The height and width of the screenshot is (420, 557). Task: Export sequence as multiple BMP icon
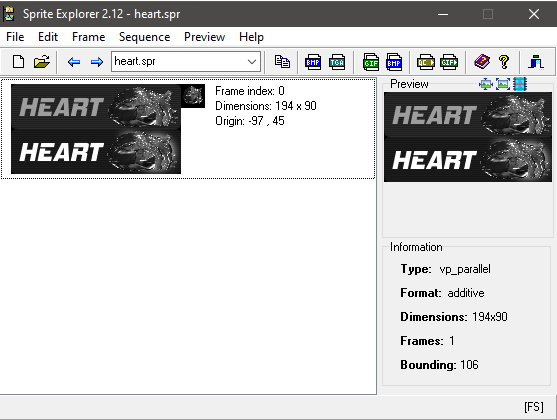tap(394, 62)
